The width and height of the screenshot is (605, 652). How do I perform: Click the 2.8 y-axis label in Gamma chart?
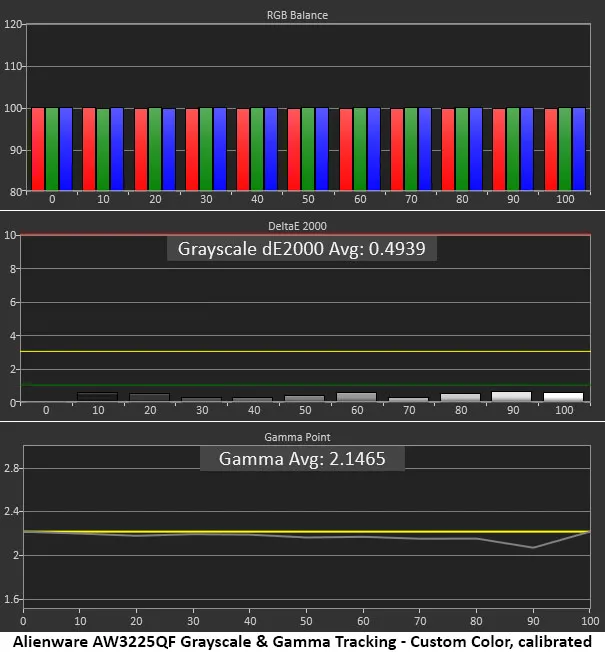12,468
